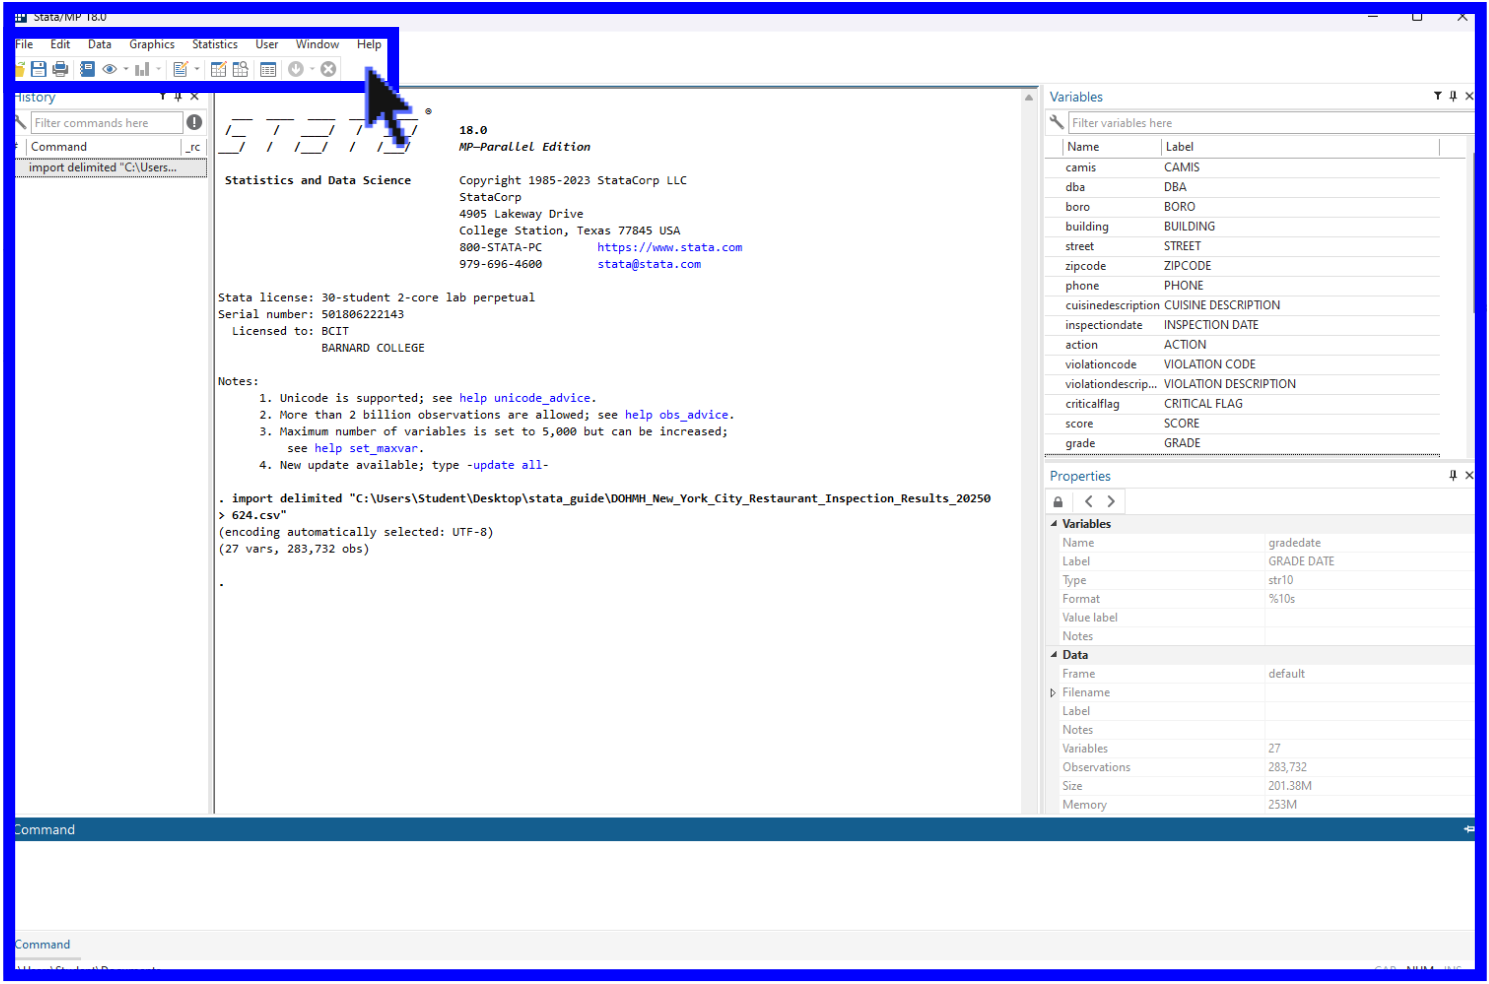Screen dimensions: 1489x984
Task: Open the More icon dropdown arrow
Action: (x=312, y=69)
